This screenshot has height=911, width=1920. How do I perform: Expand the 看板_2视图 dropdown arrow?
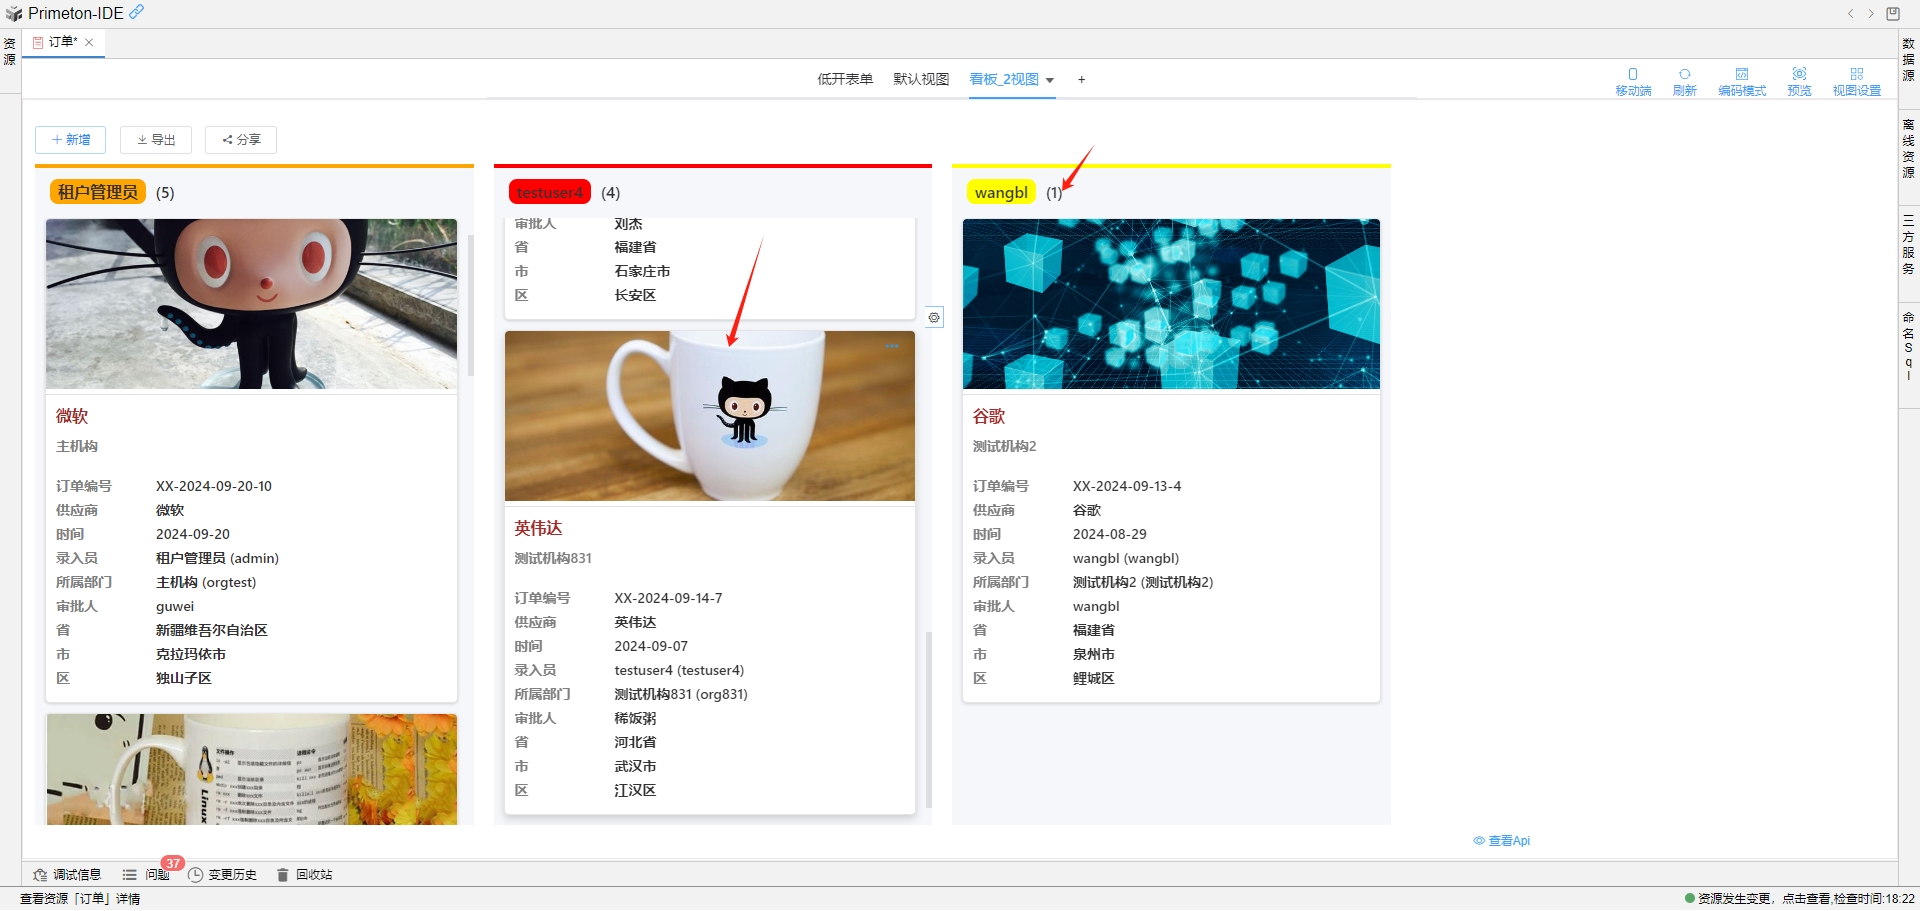(x=1050, y=80)
